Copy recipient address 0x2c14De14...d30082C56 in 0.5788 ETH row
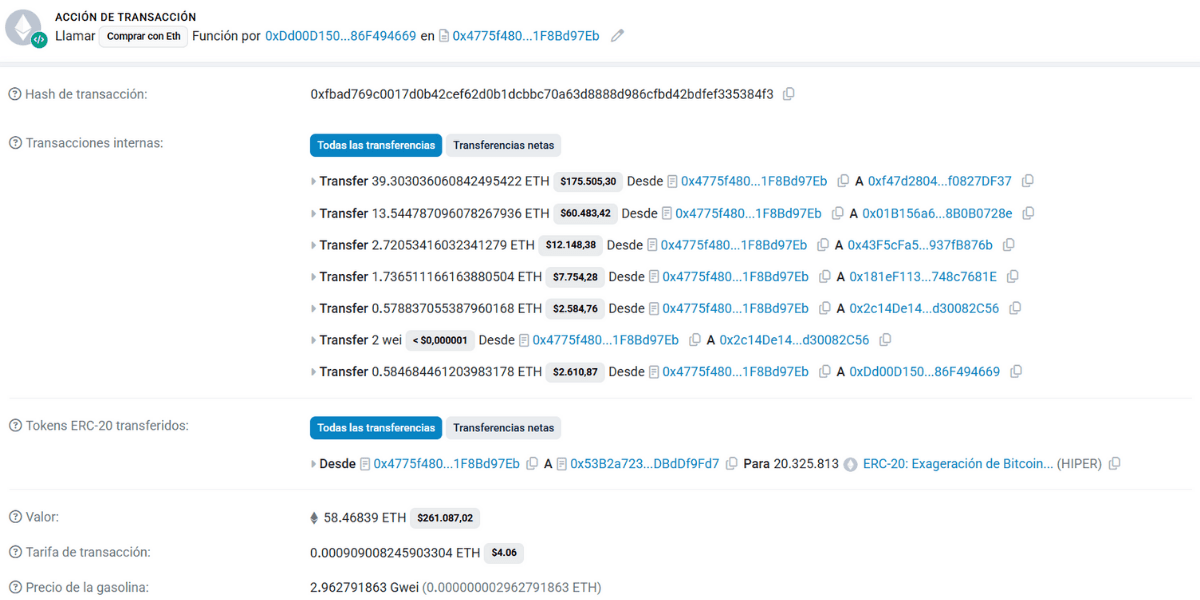1200x600 pixels. (x=1015, y=308)
